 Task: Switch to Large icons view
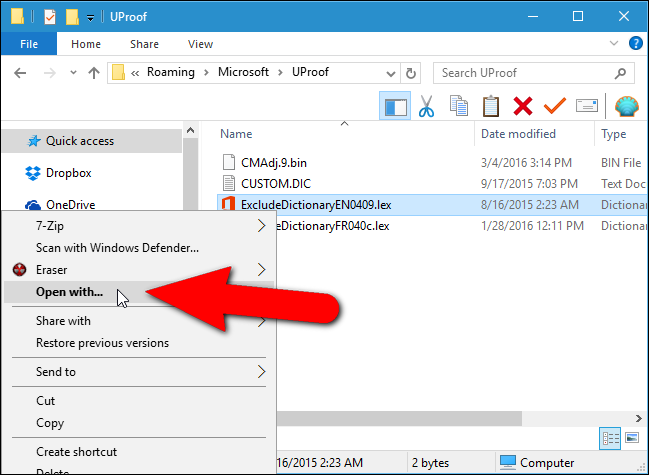coord(632,438)
